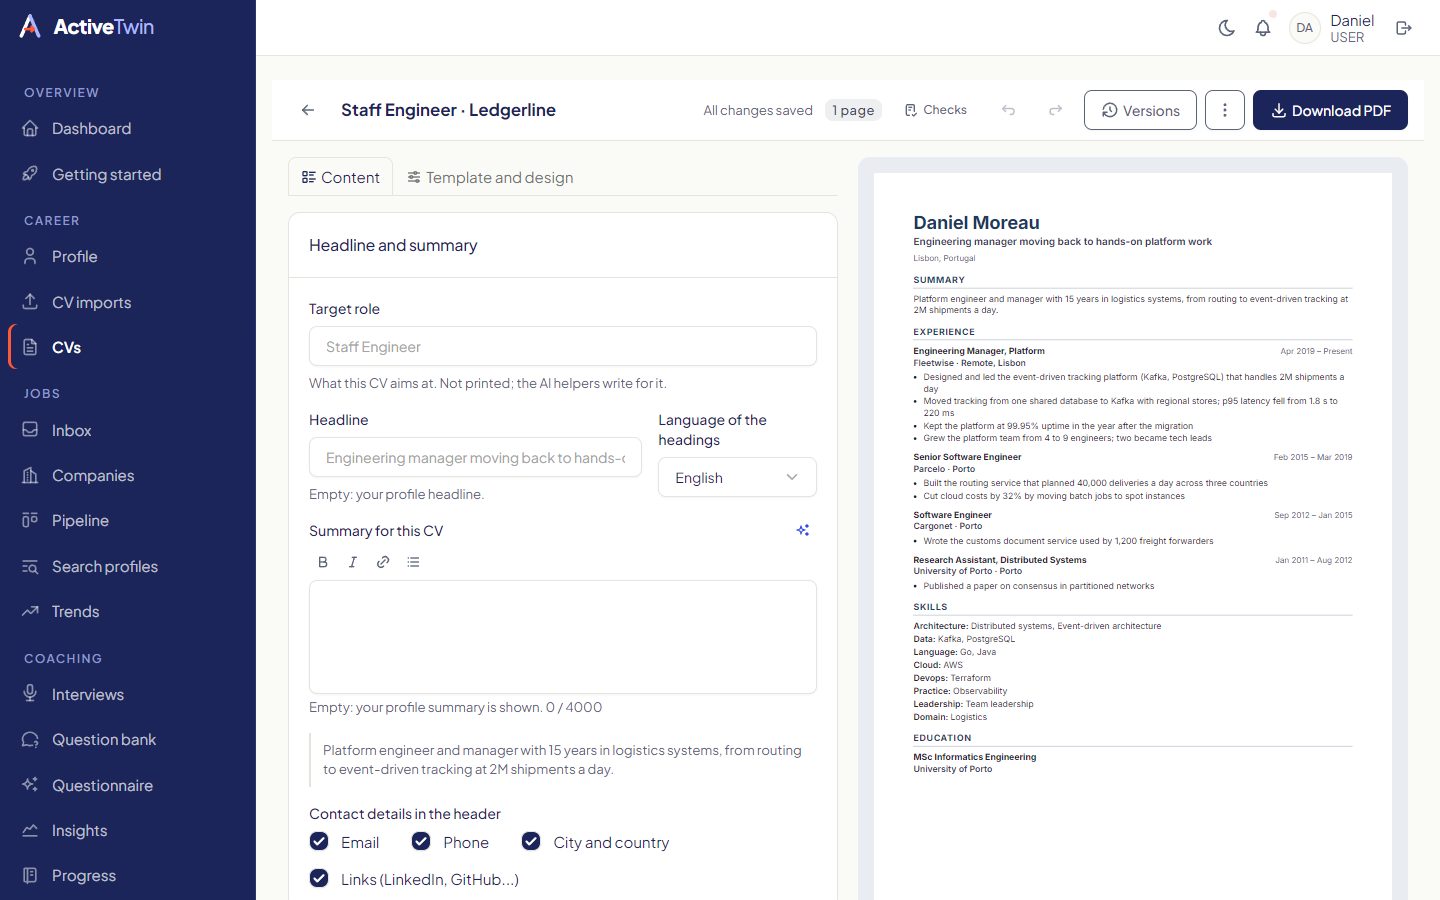Viewport: 1440px width, 900px height.
Task: Generate summary with AI sparkle icon
Action: (803, 530)
